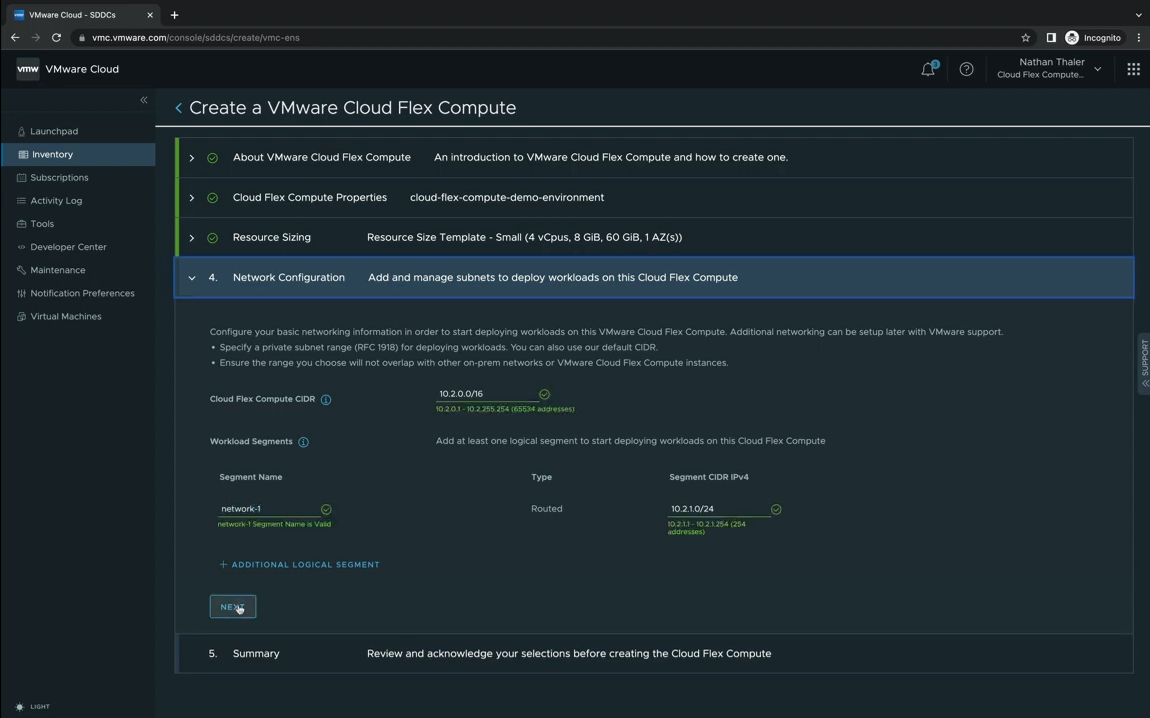
Task: Go back using the arrow beside page title
Action: [x=178, y=108]
